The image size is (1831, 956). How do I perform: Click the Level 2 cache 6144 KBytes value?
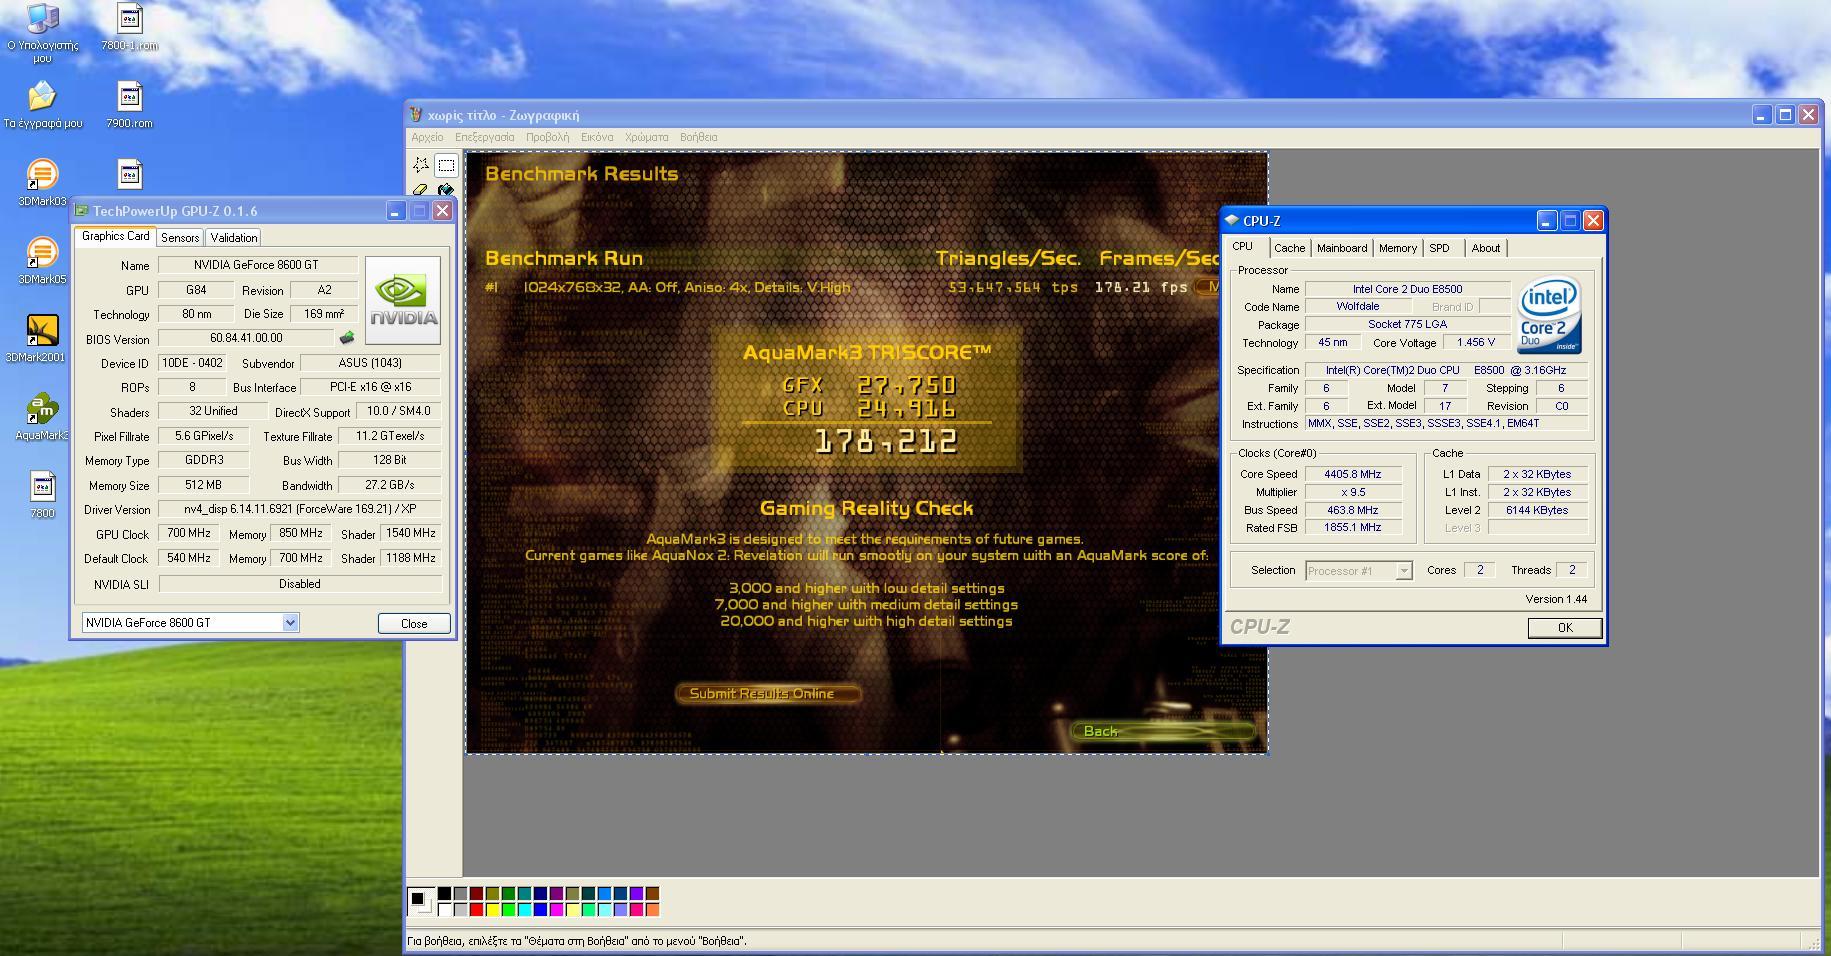[1537, 510]
